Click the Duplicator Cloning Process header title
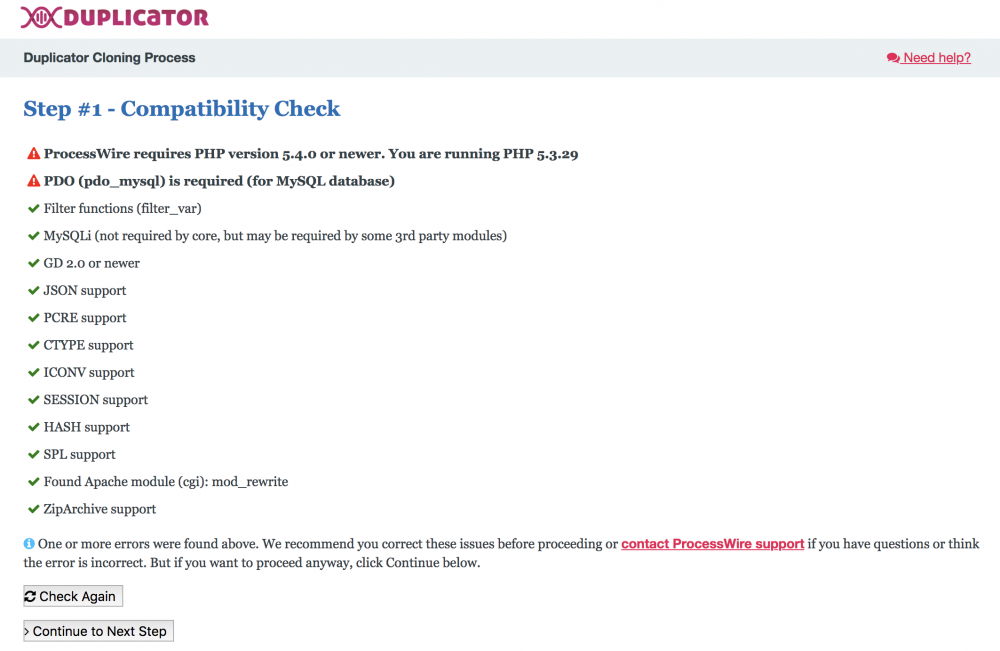This screenshot has height=651, width=1000. 110,58
